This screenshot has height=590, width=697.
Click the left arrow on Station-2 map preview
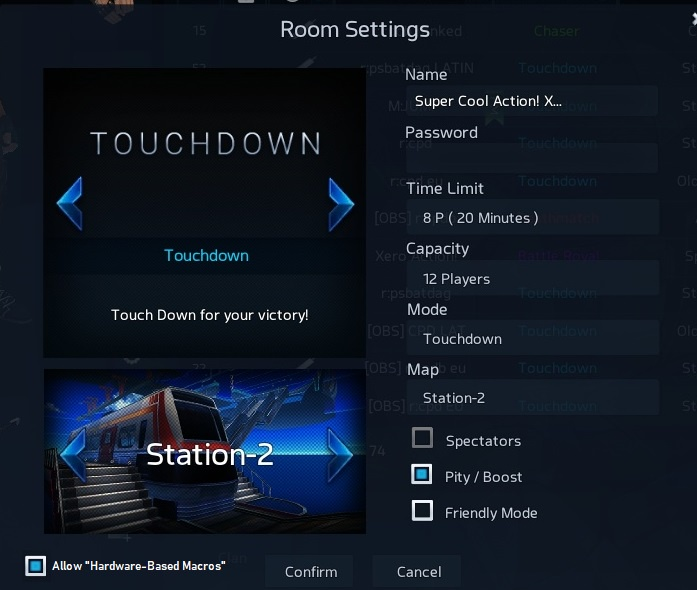[73, 455]
